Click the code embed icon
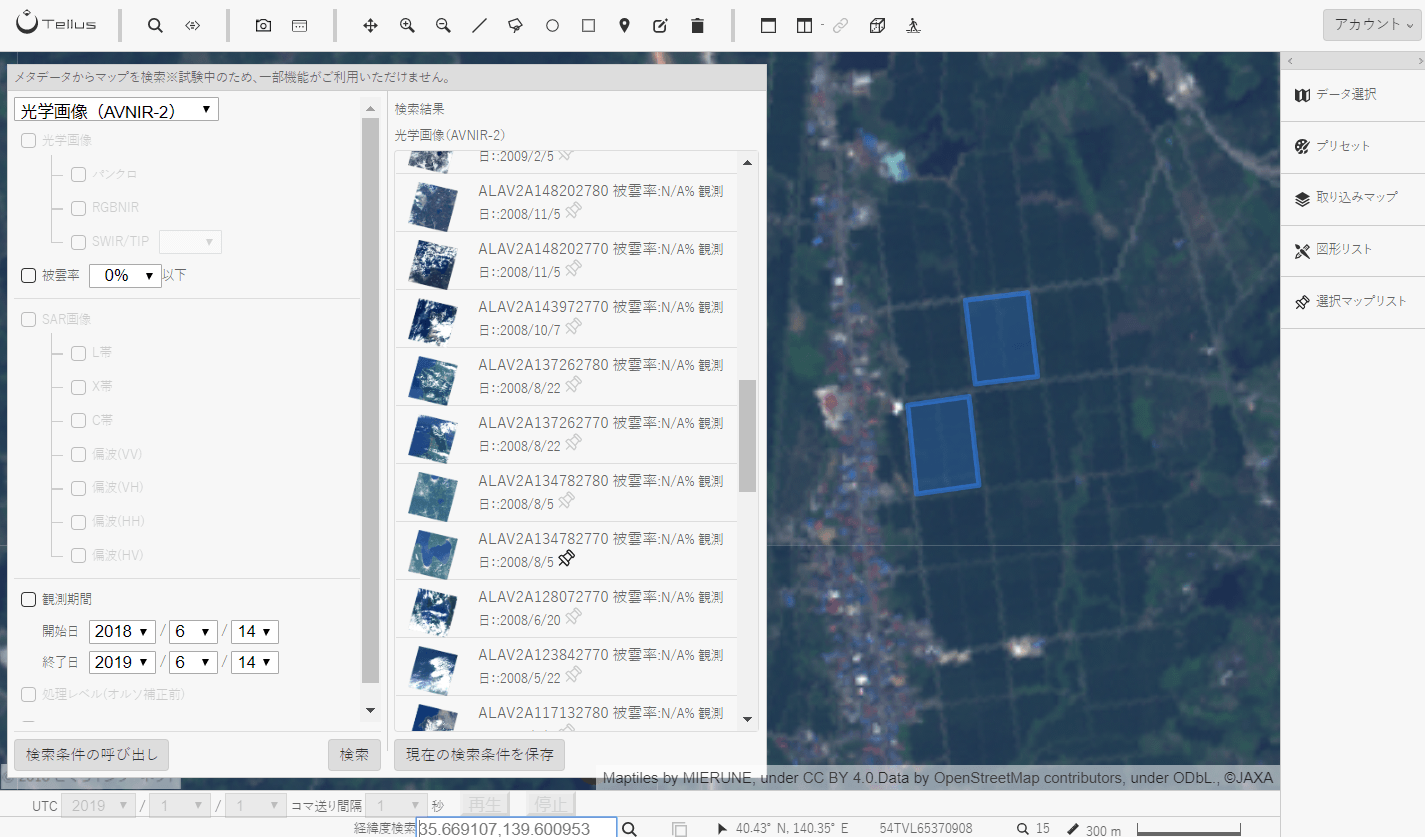Viewport: 1425px width, 837px height. click(193, 26)
